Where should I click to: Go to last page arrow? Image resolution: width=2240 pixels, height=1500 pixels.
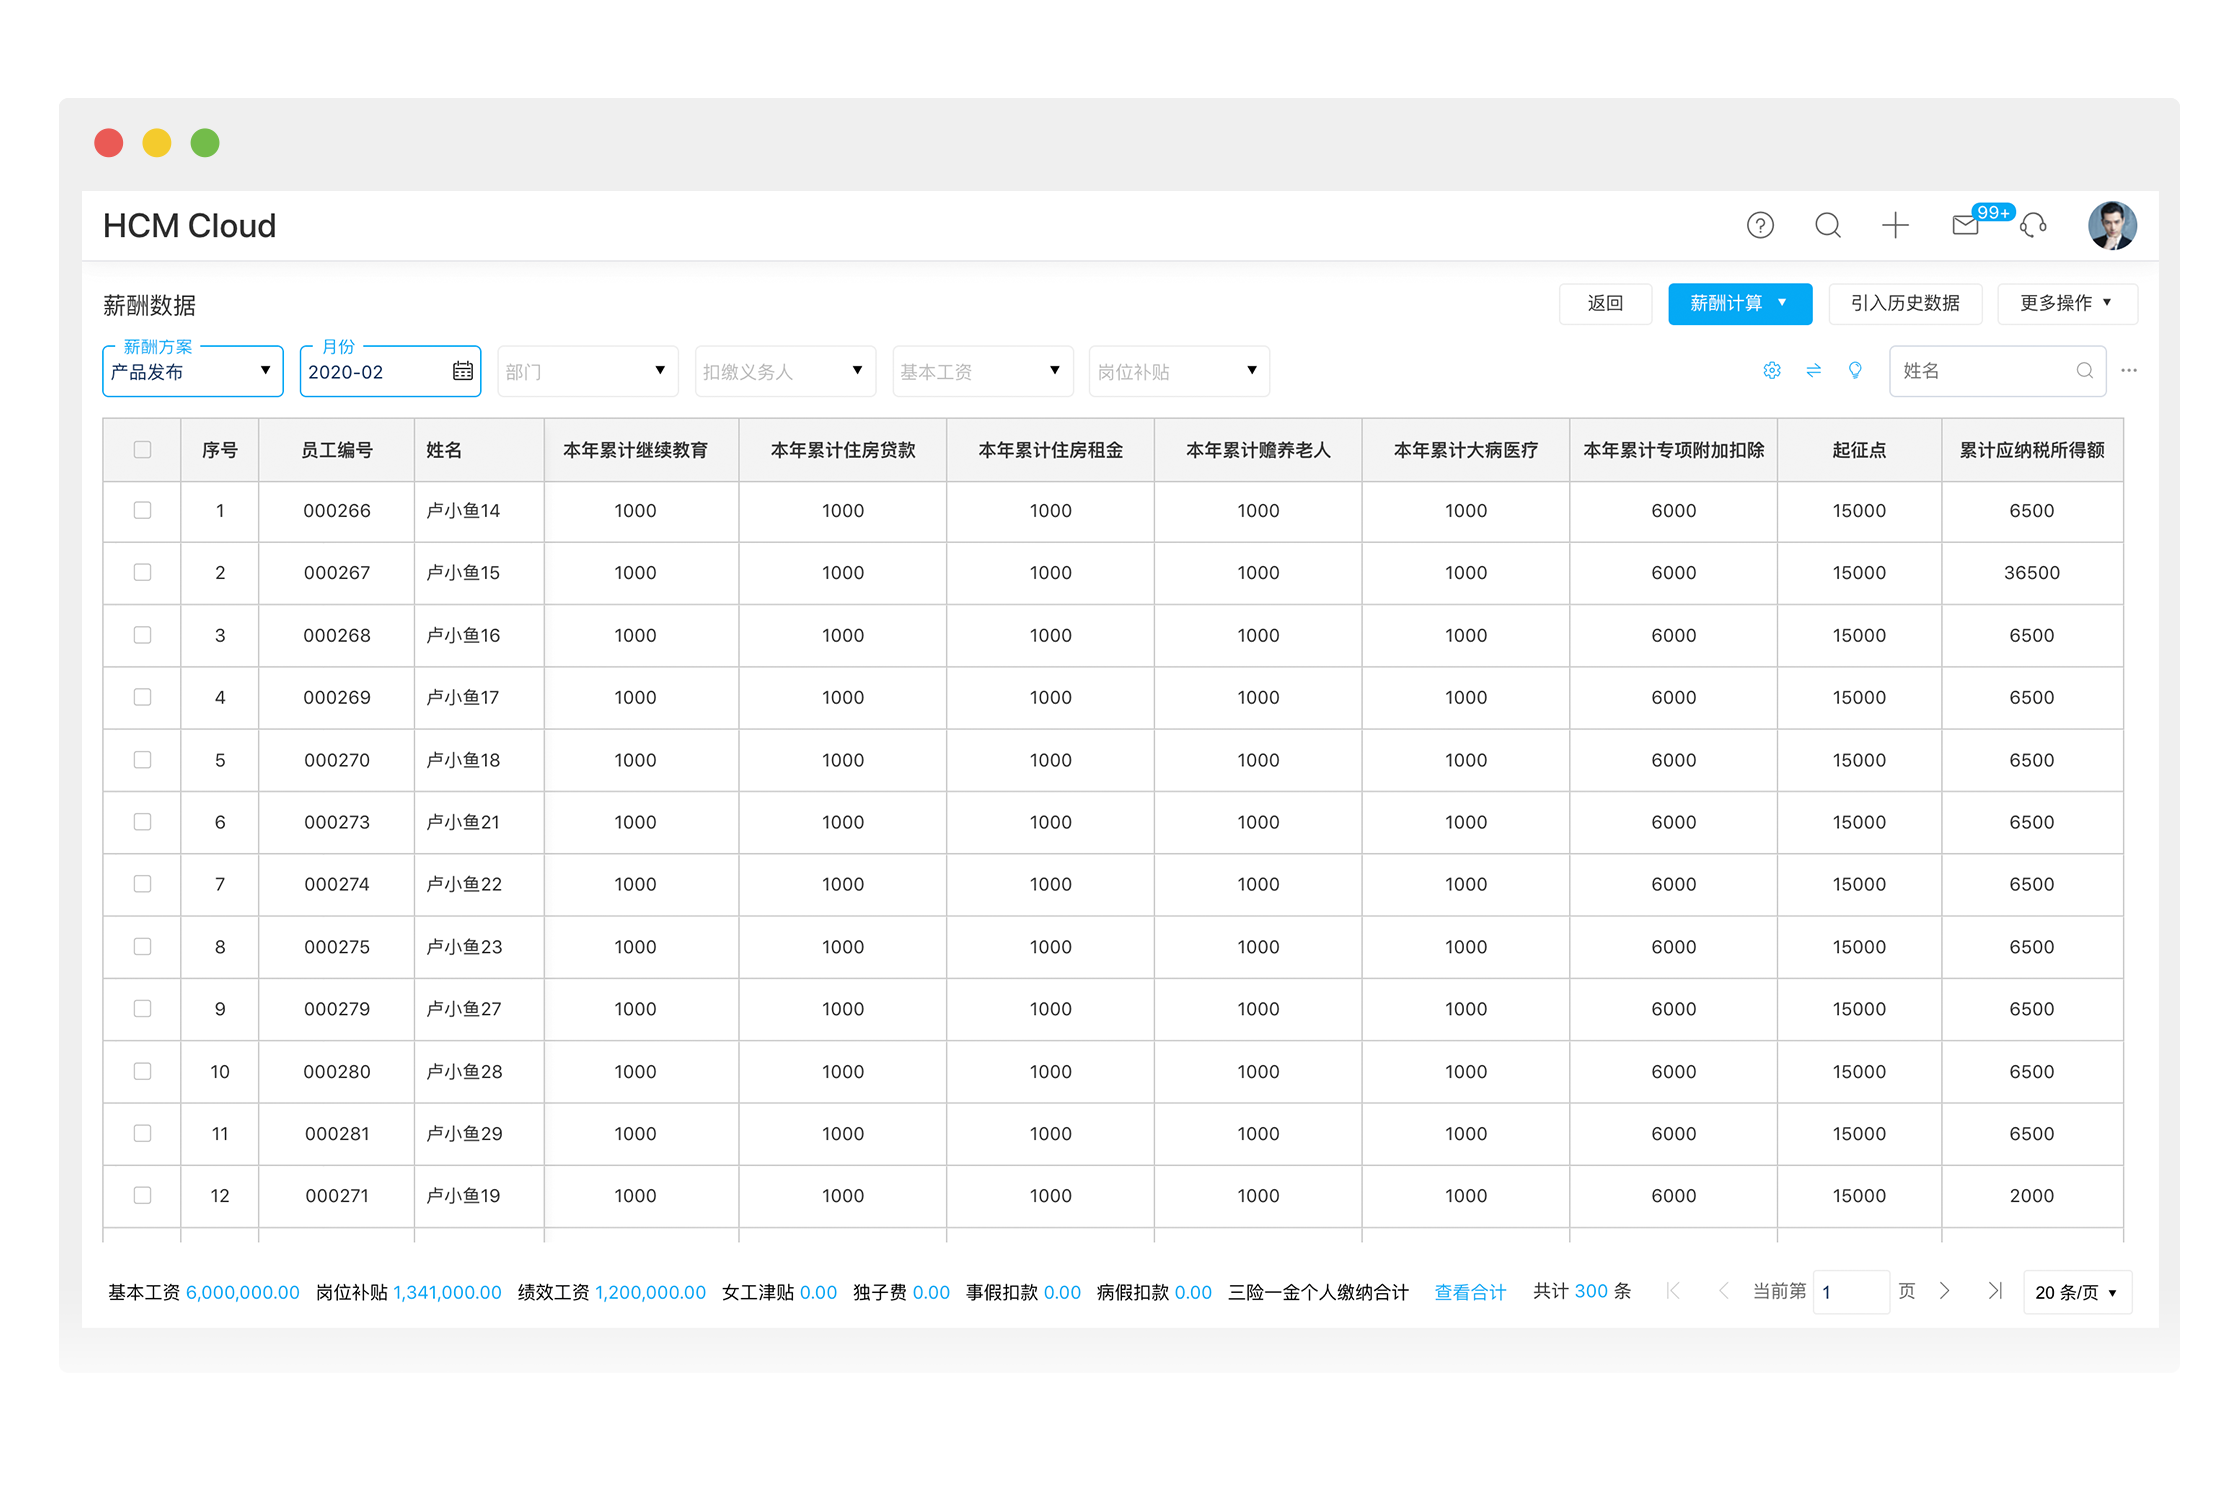click(1995, 1291)
